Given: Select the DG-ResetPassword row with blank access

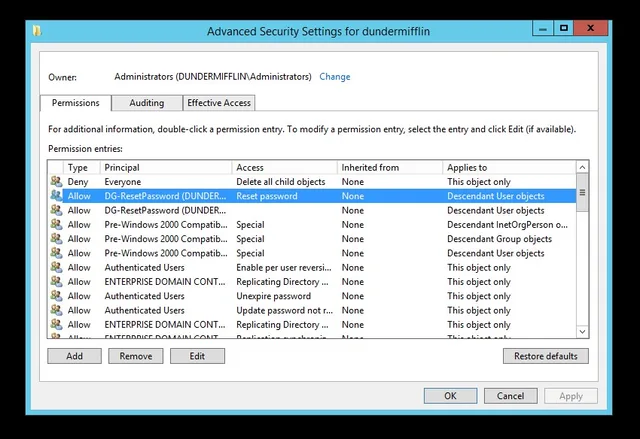Looking at the screenshot, I should click(x=313, y=210).
